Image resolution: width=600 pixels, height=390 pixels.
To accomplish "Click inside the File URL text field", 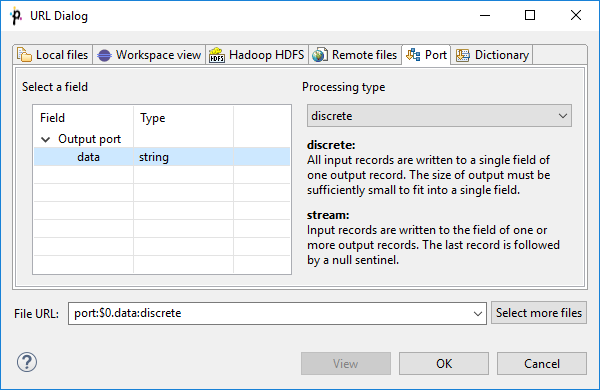I will tap(269, 313).
